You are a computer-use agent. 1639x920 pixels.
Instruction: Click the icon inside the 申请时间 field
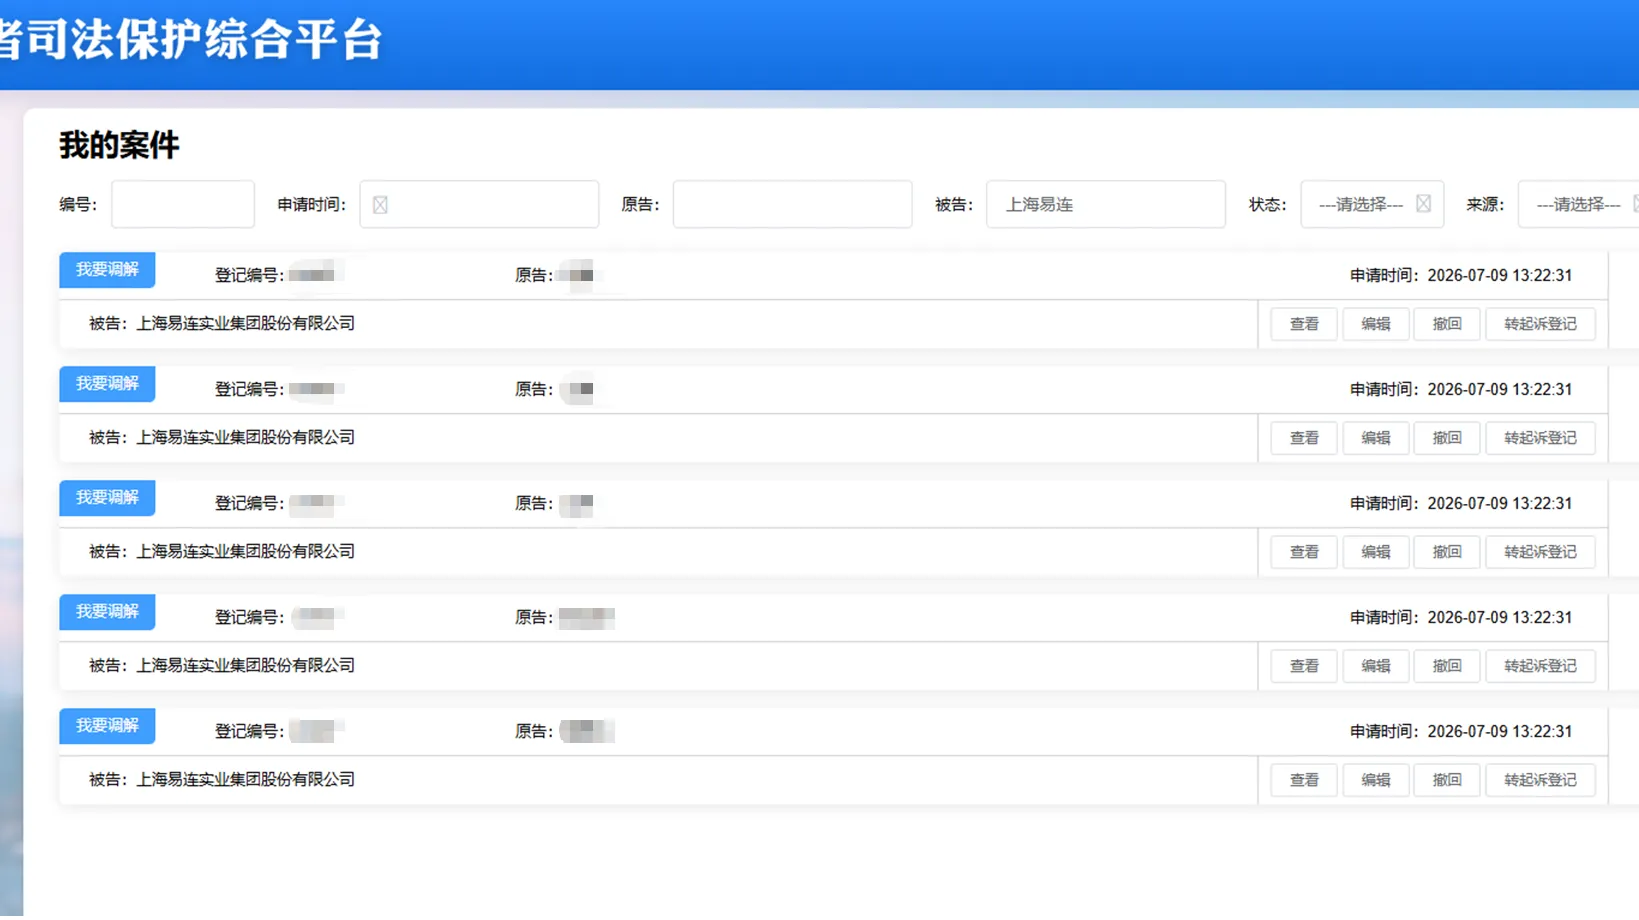click(x=380, y=205)
